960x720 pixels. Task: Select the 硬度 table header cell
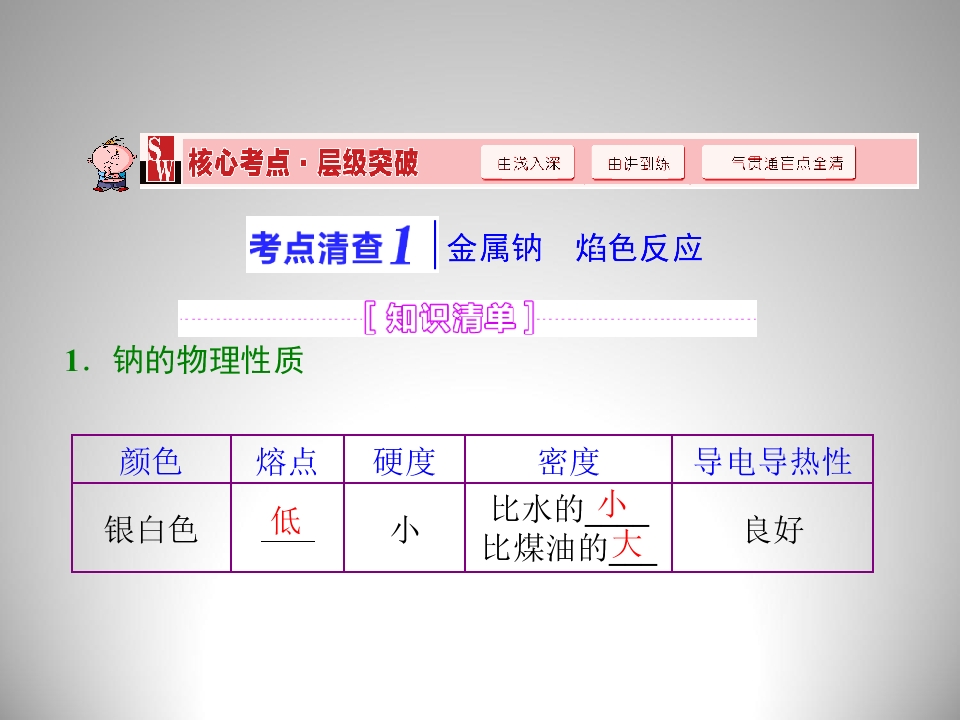[404, 461]
